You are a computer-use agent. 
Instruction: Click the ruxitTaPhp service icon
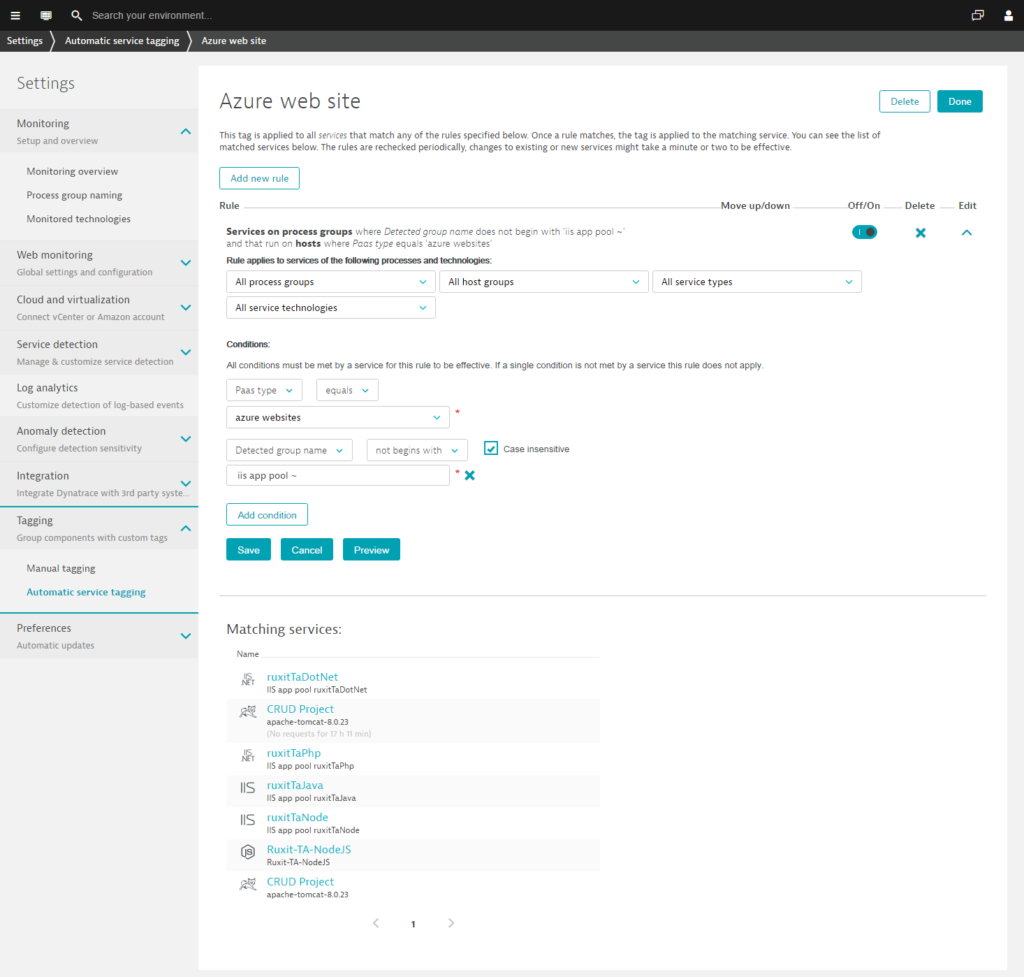[x=248, y=756]
